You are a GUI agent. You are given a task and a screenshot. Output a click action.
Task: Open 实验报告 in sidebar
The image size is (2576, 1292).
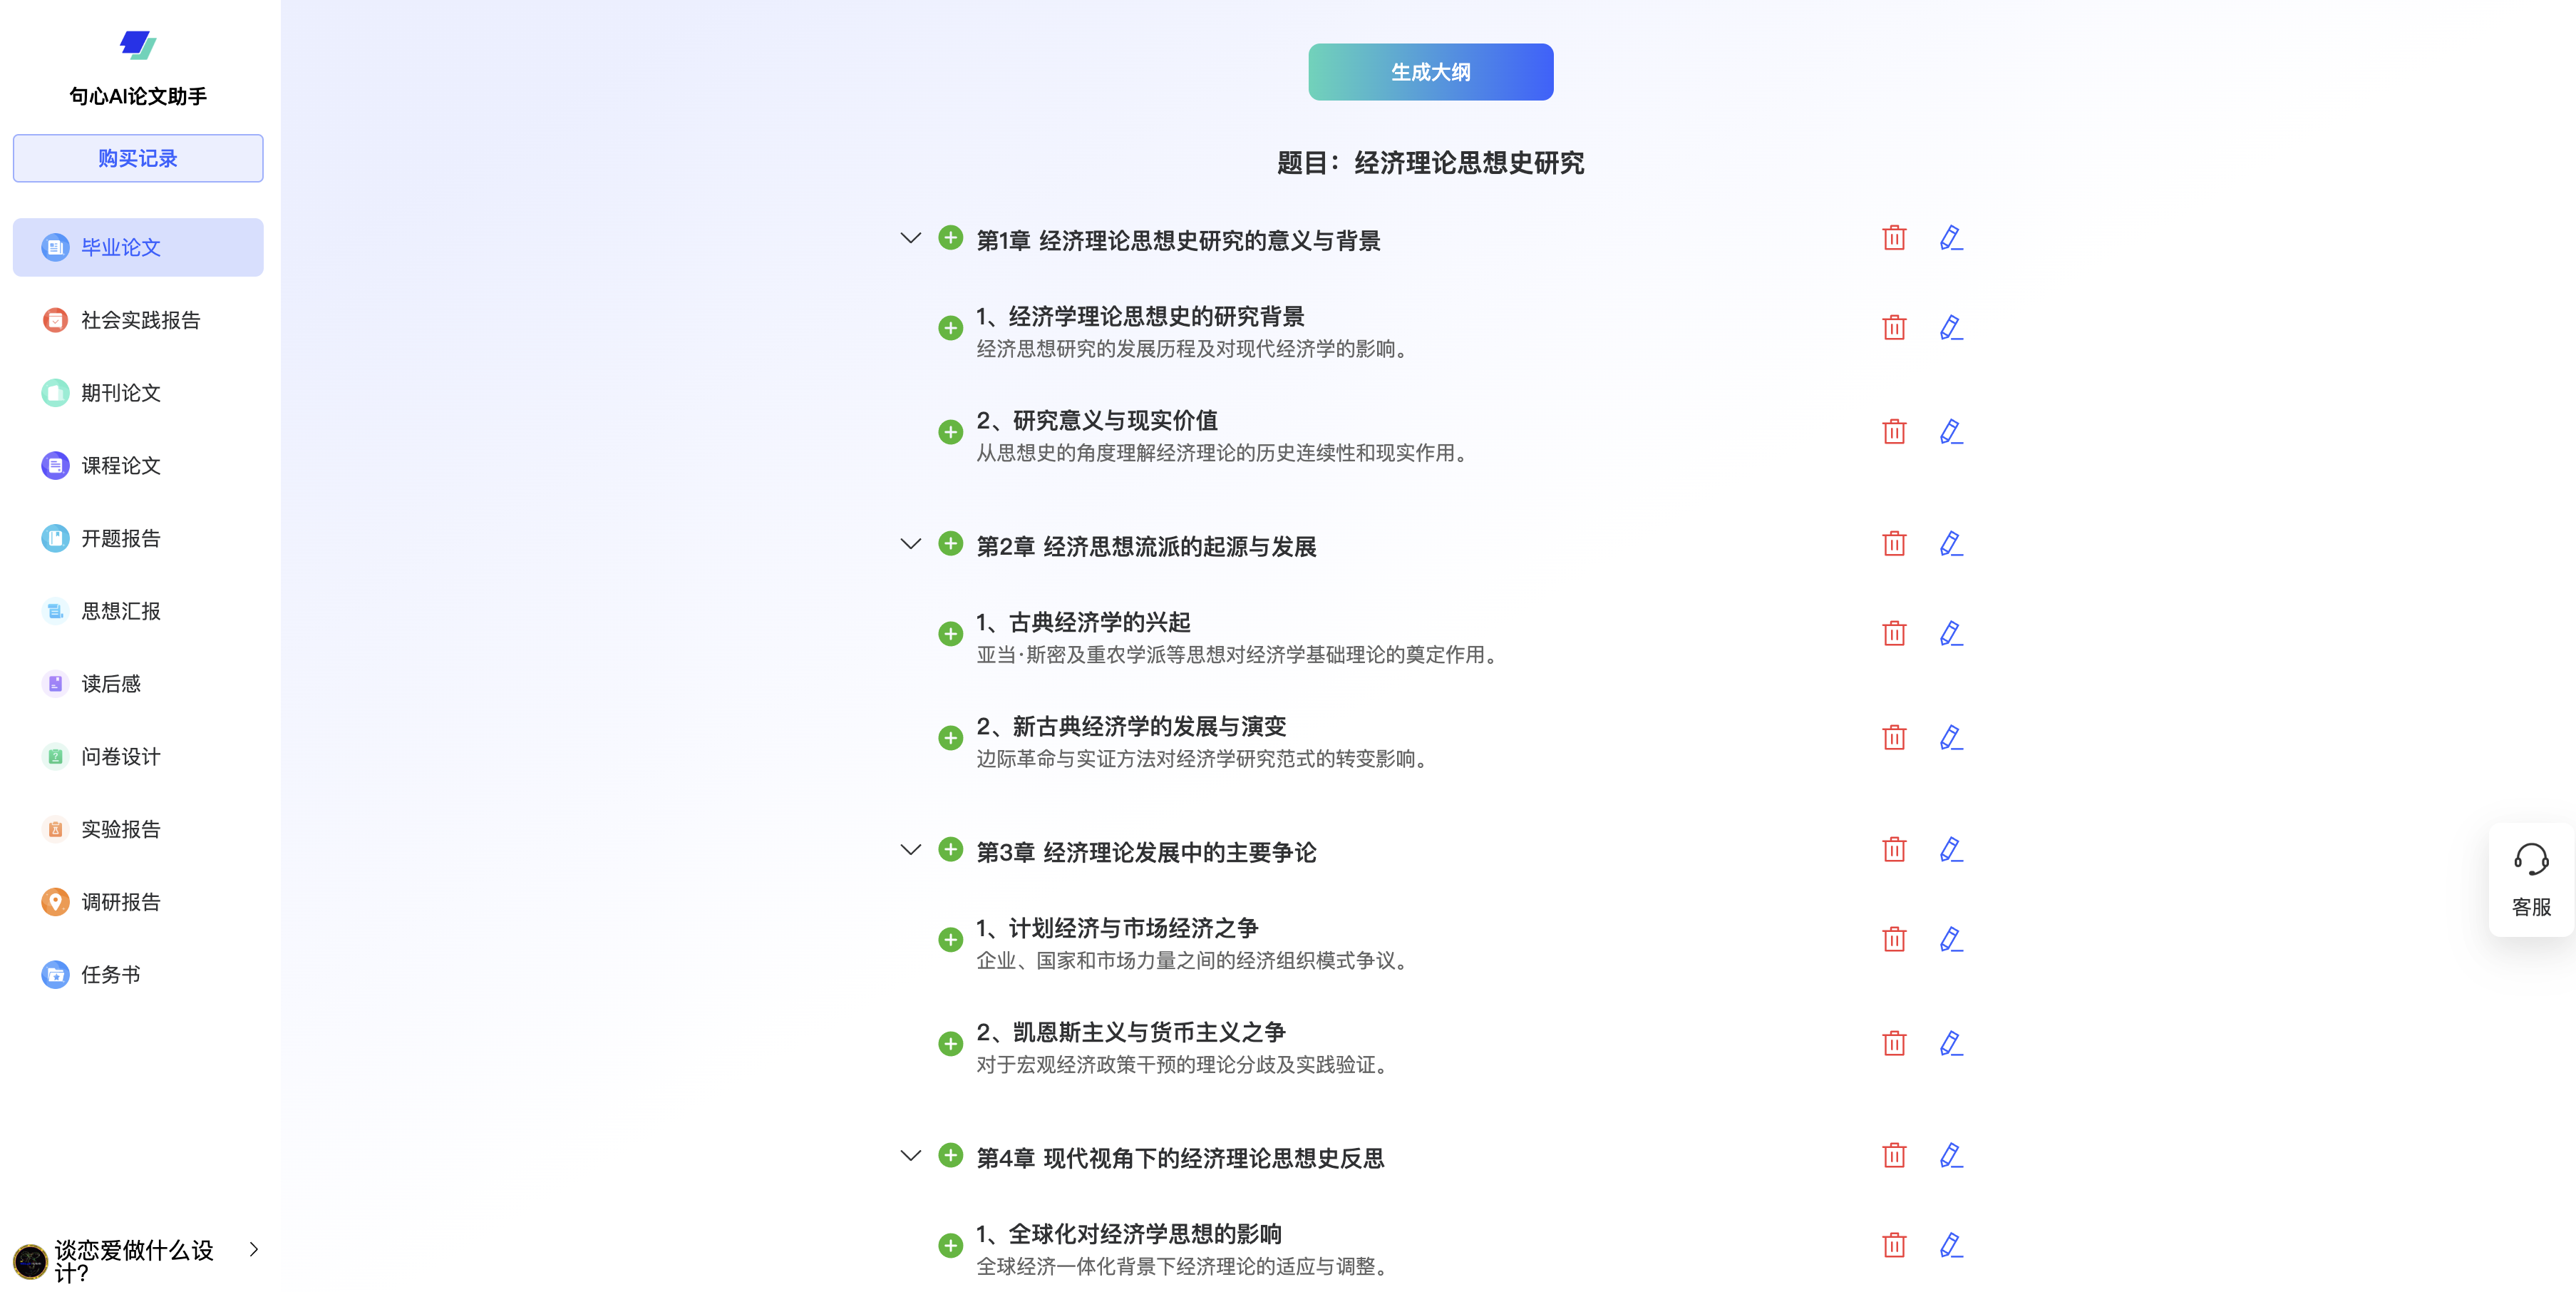pos(138,830)
